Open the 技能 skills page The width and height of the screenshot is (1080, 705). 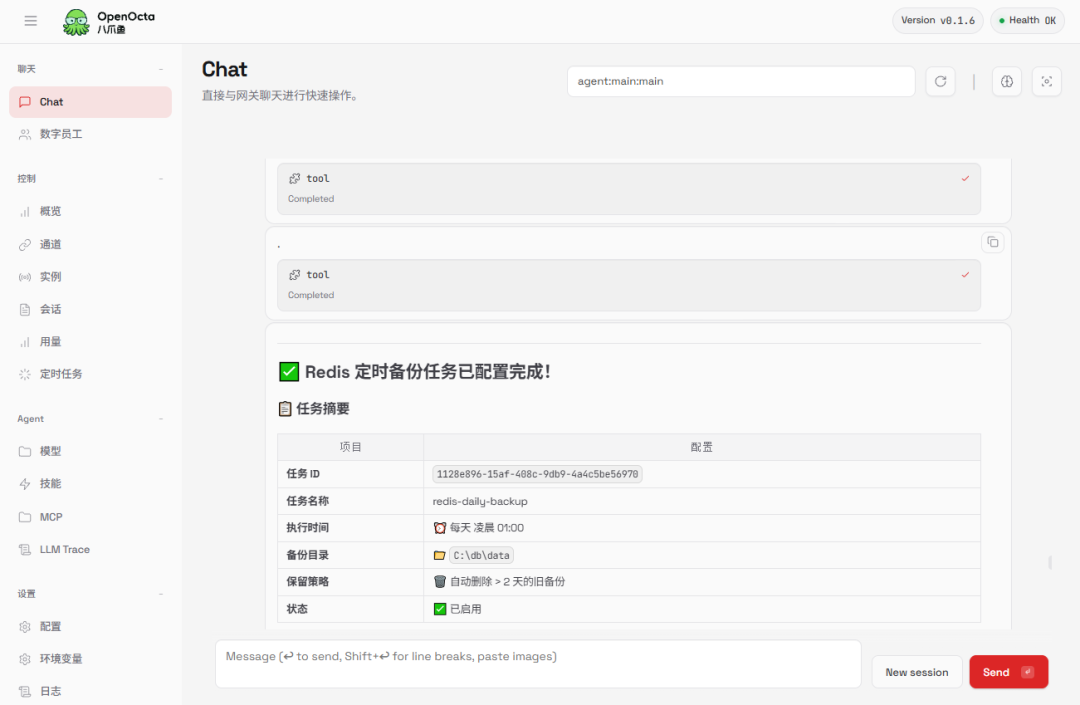coord(50,483)
